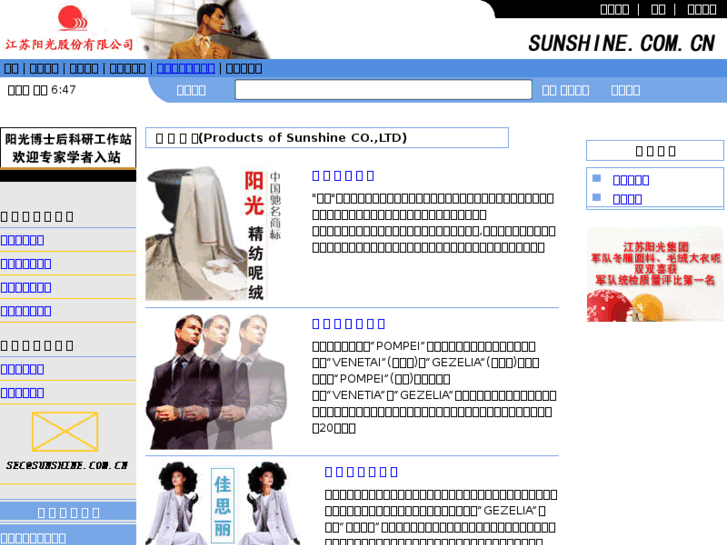The image size is (727, 545).
Task: Click the header photo of man in tan suit
Action: coord(202,30)
